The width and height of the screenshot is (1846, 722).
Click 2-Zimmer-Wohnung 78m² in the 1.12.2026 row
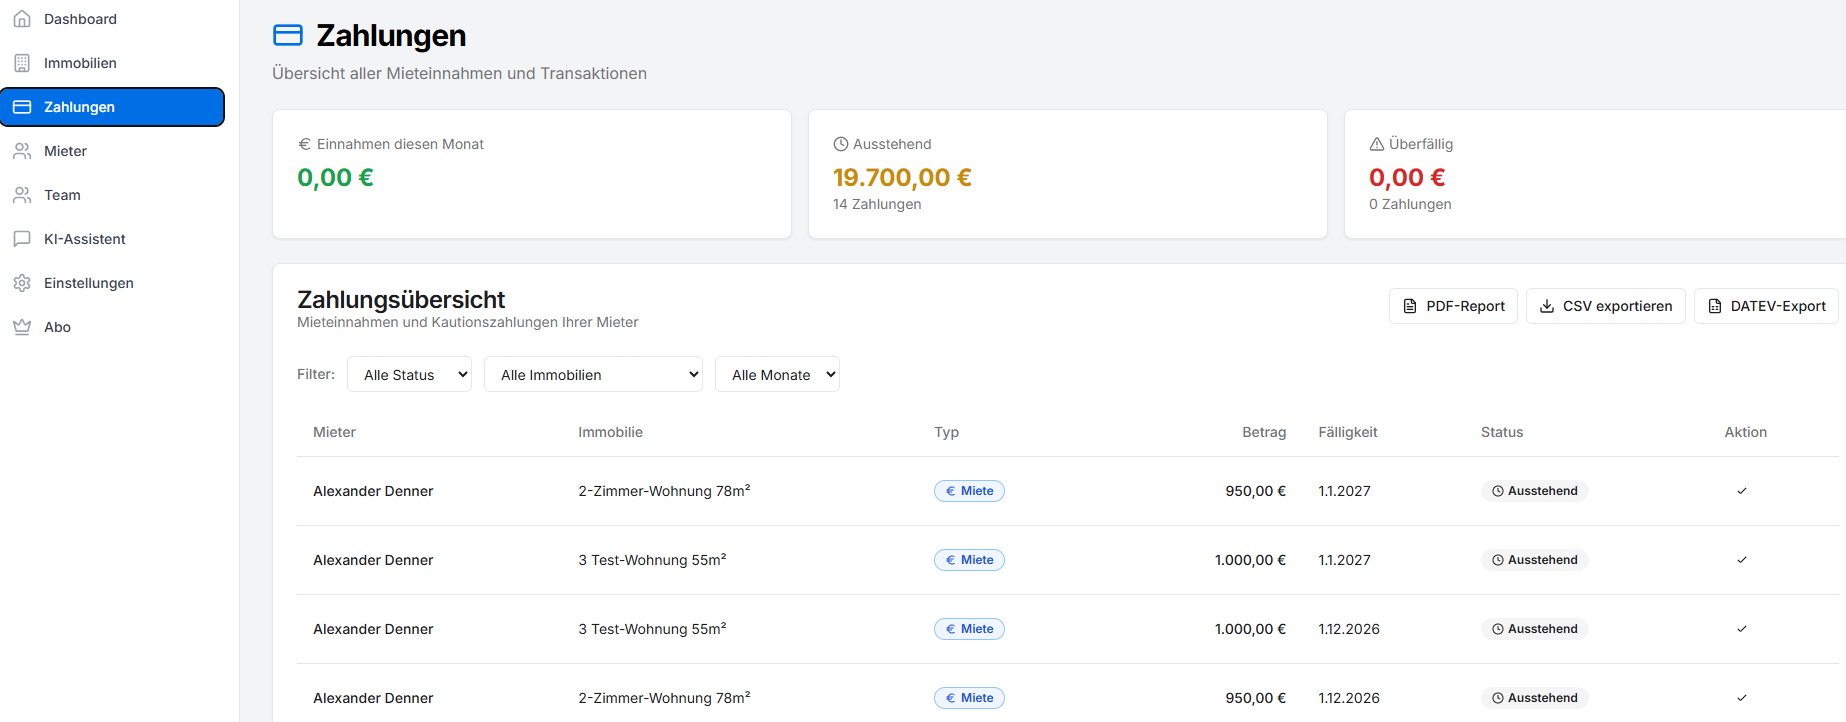664,698
